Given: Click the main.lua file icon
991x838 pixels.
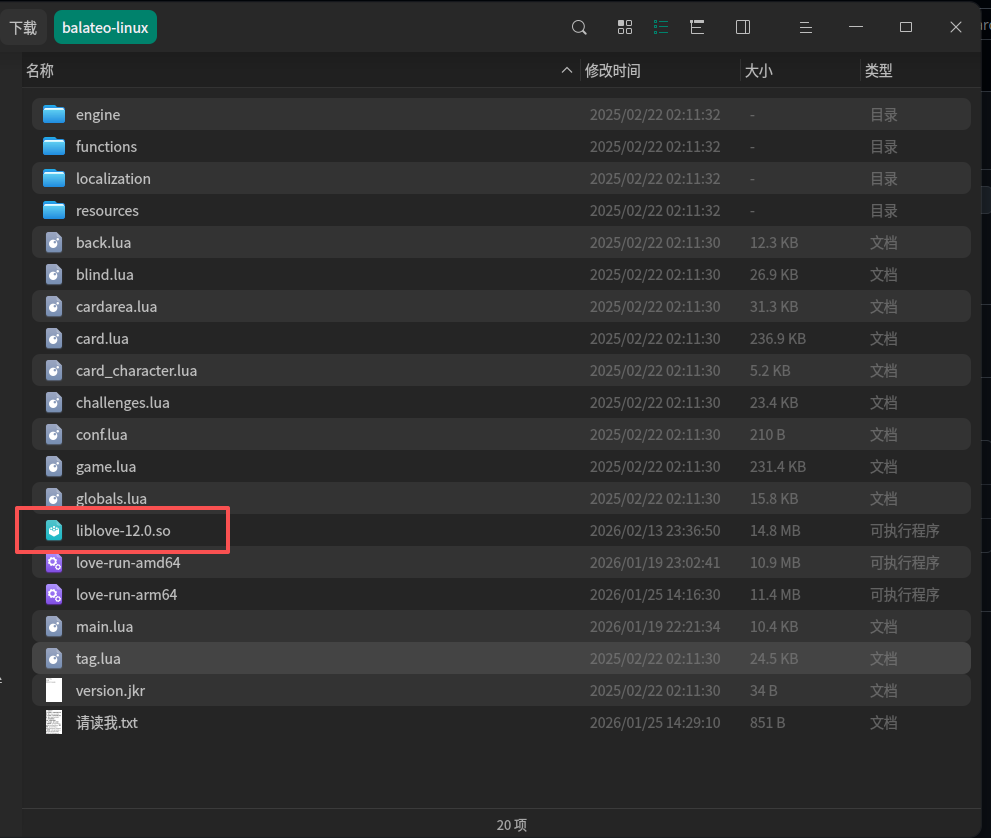Looking at the screenshot, I should (x=54, y=627).
